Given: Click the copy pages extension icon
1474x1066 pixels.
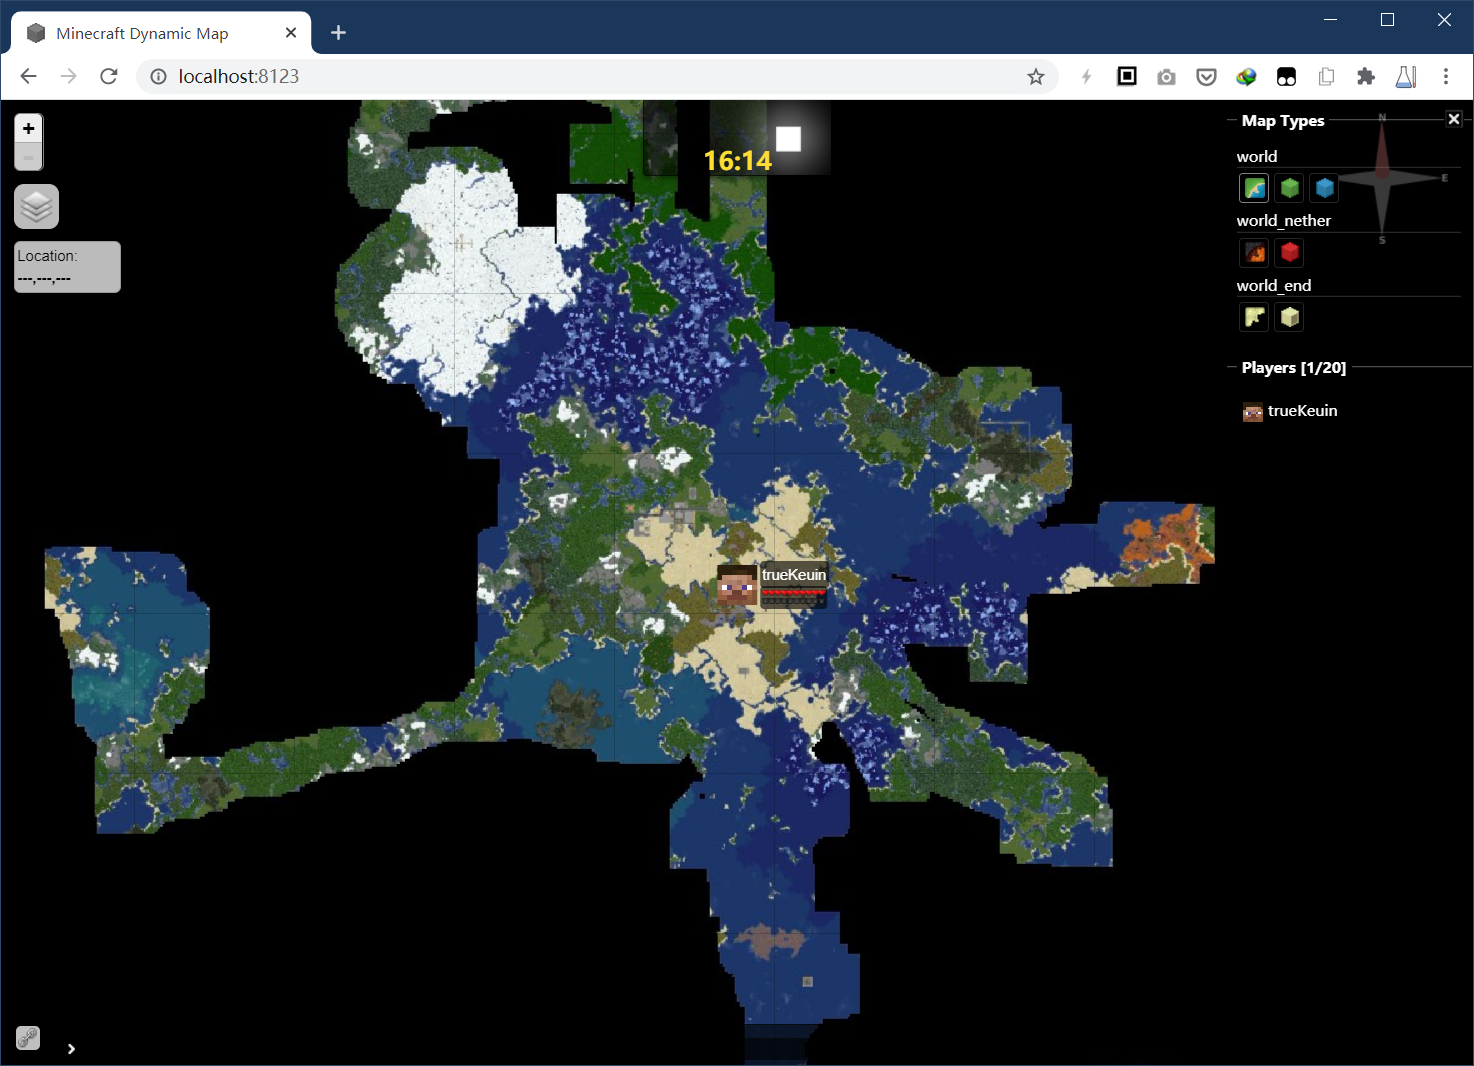Looking at the screenshot, I should pyautogui.click(x=1326, y=77).
